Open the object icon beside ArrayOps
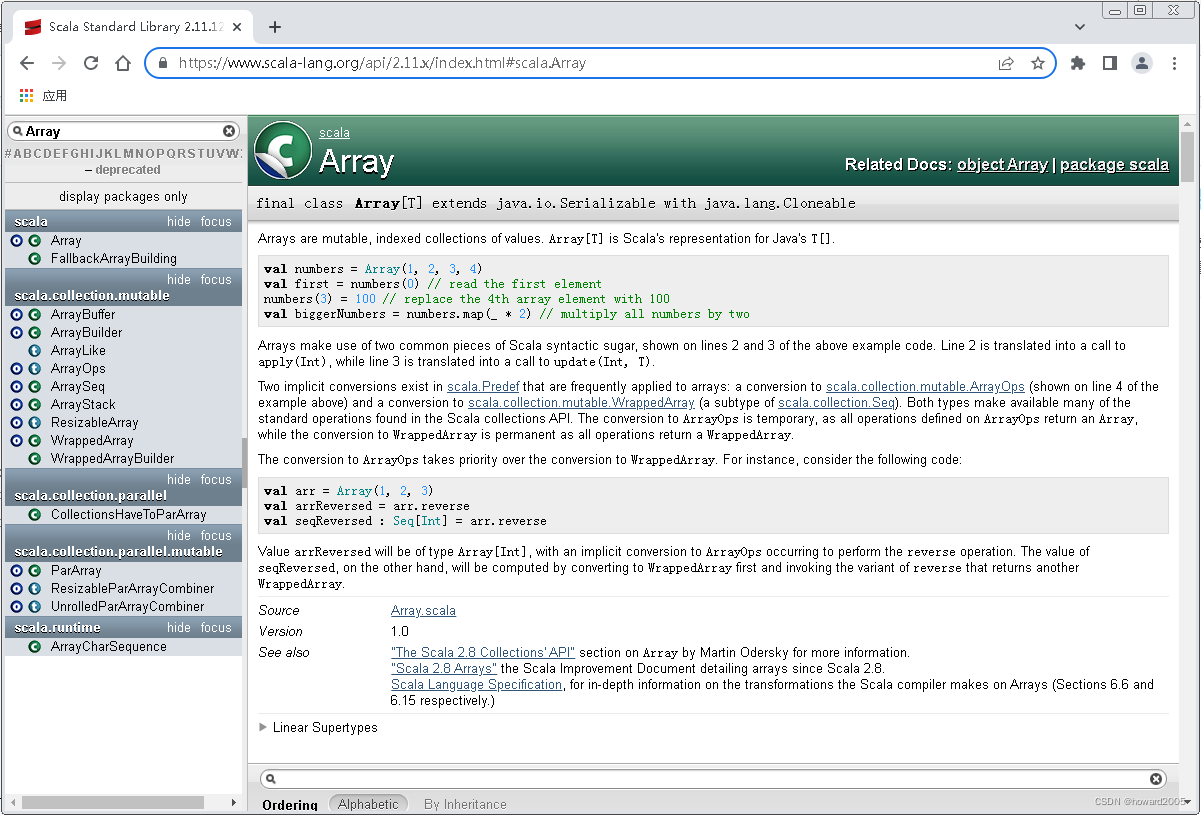Screen dimensions: 1201x815 pyautogui.click(x=17, y=369)
